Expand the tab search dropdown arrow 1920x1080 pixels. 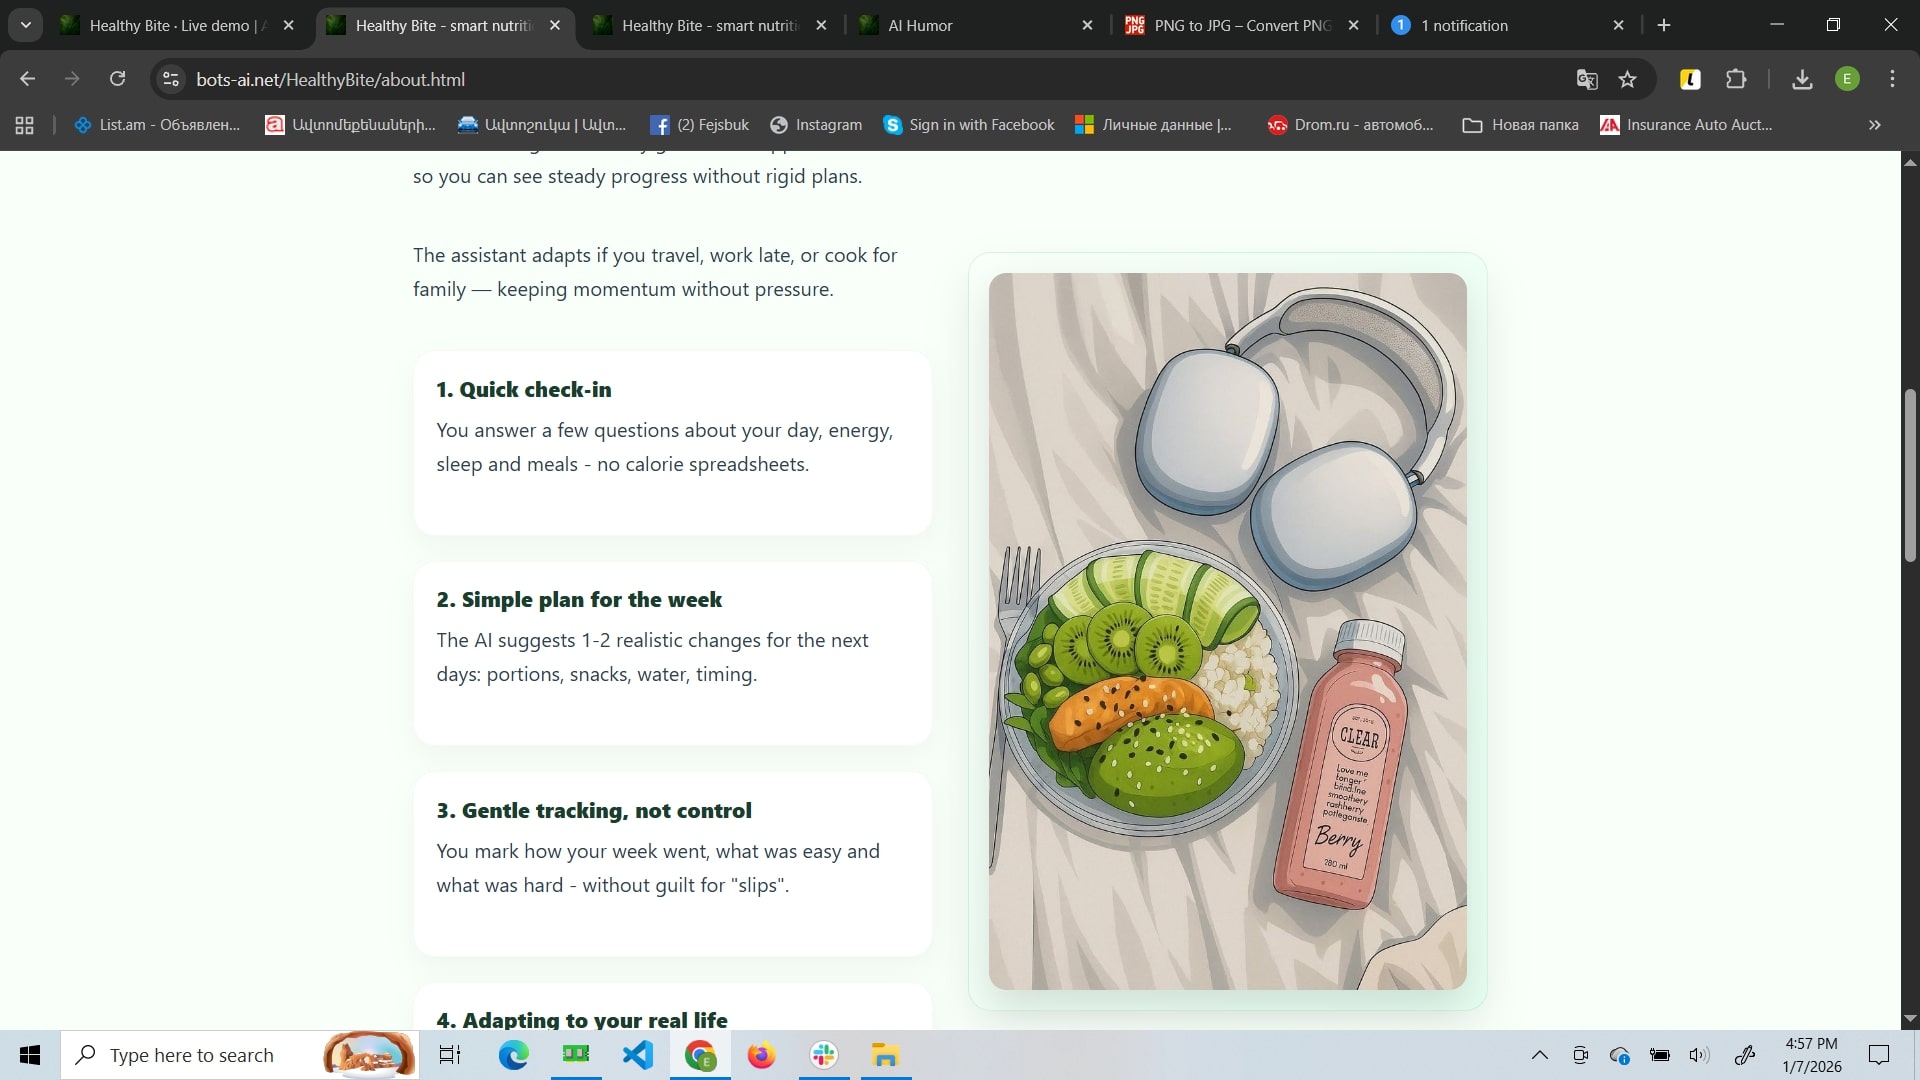click(26, 25)
